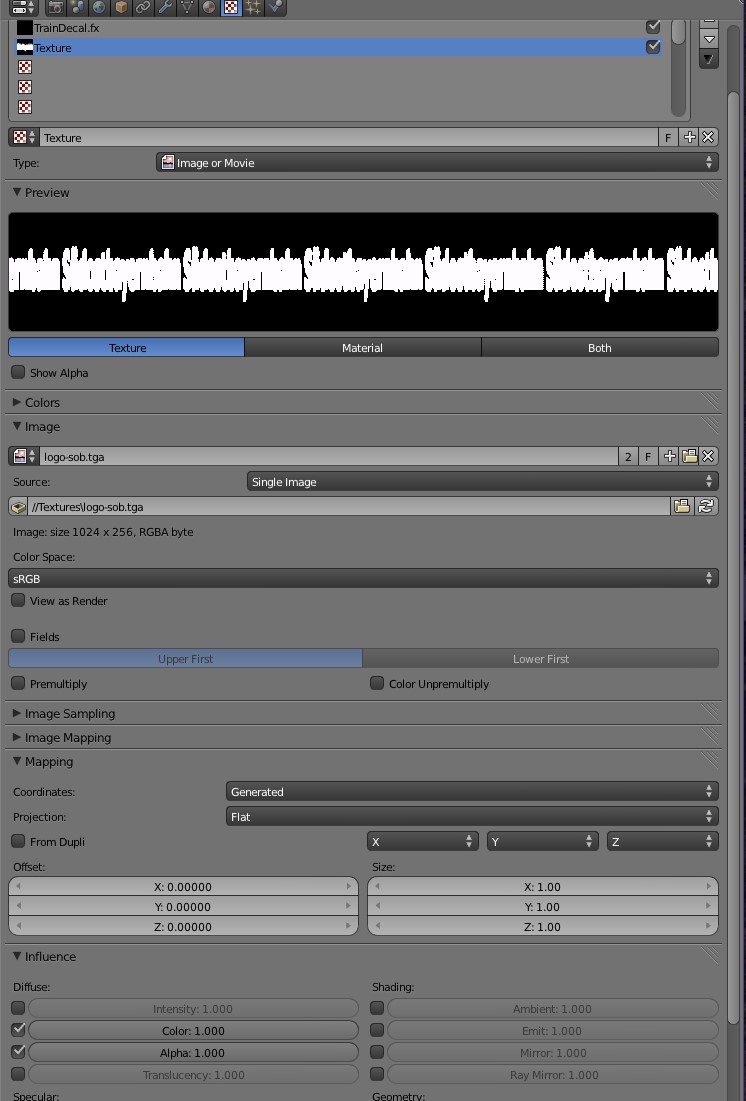The image size is (746, 1101).
Task: Click the Size Y value slider
Action: 543,906
